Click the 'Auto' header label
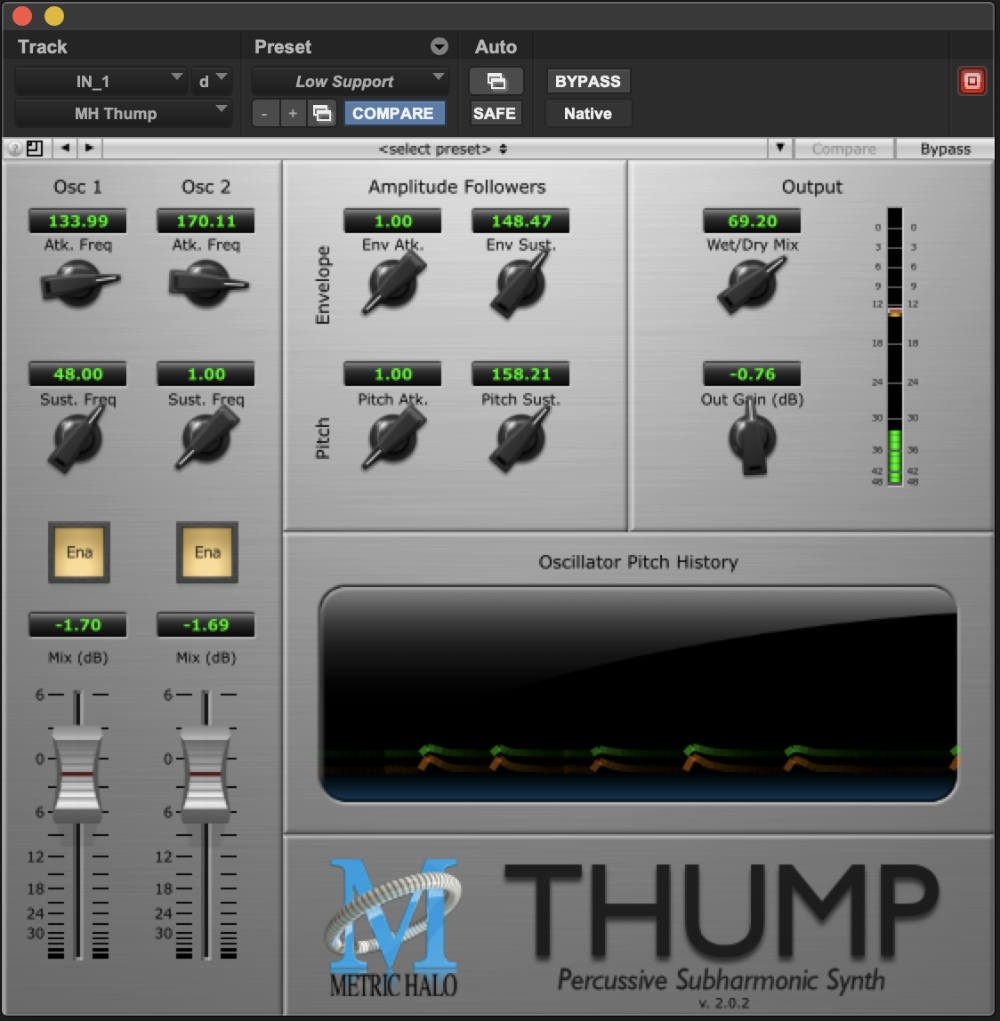This screenshot has height=1021, width=1000. click(495, 47)
